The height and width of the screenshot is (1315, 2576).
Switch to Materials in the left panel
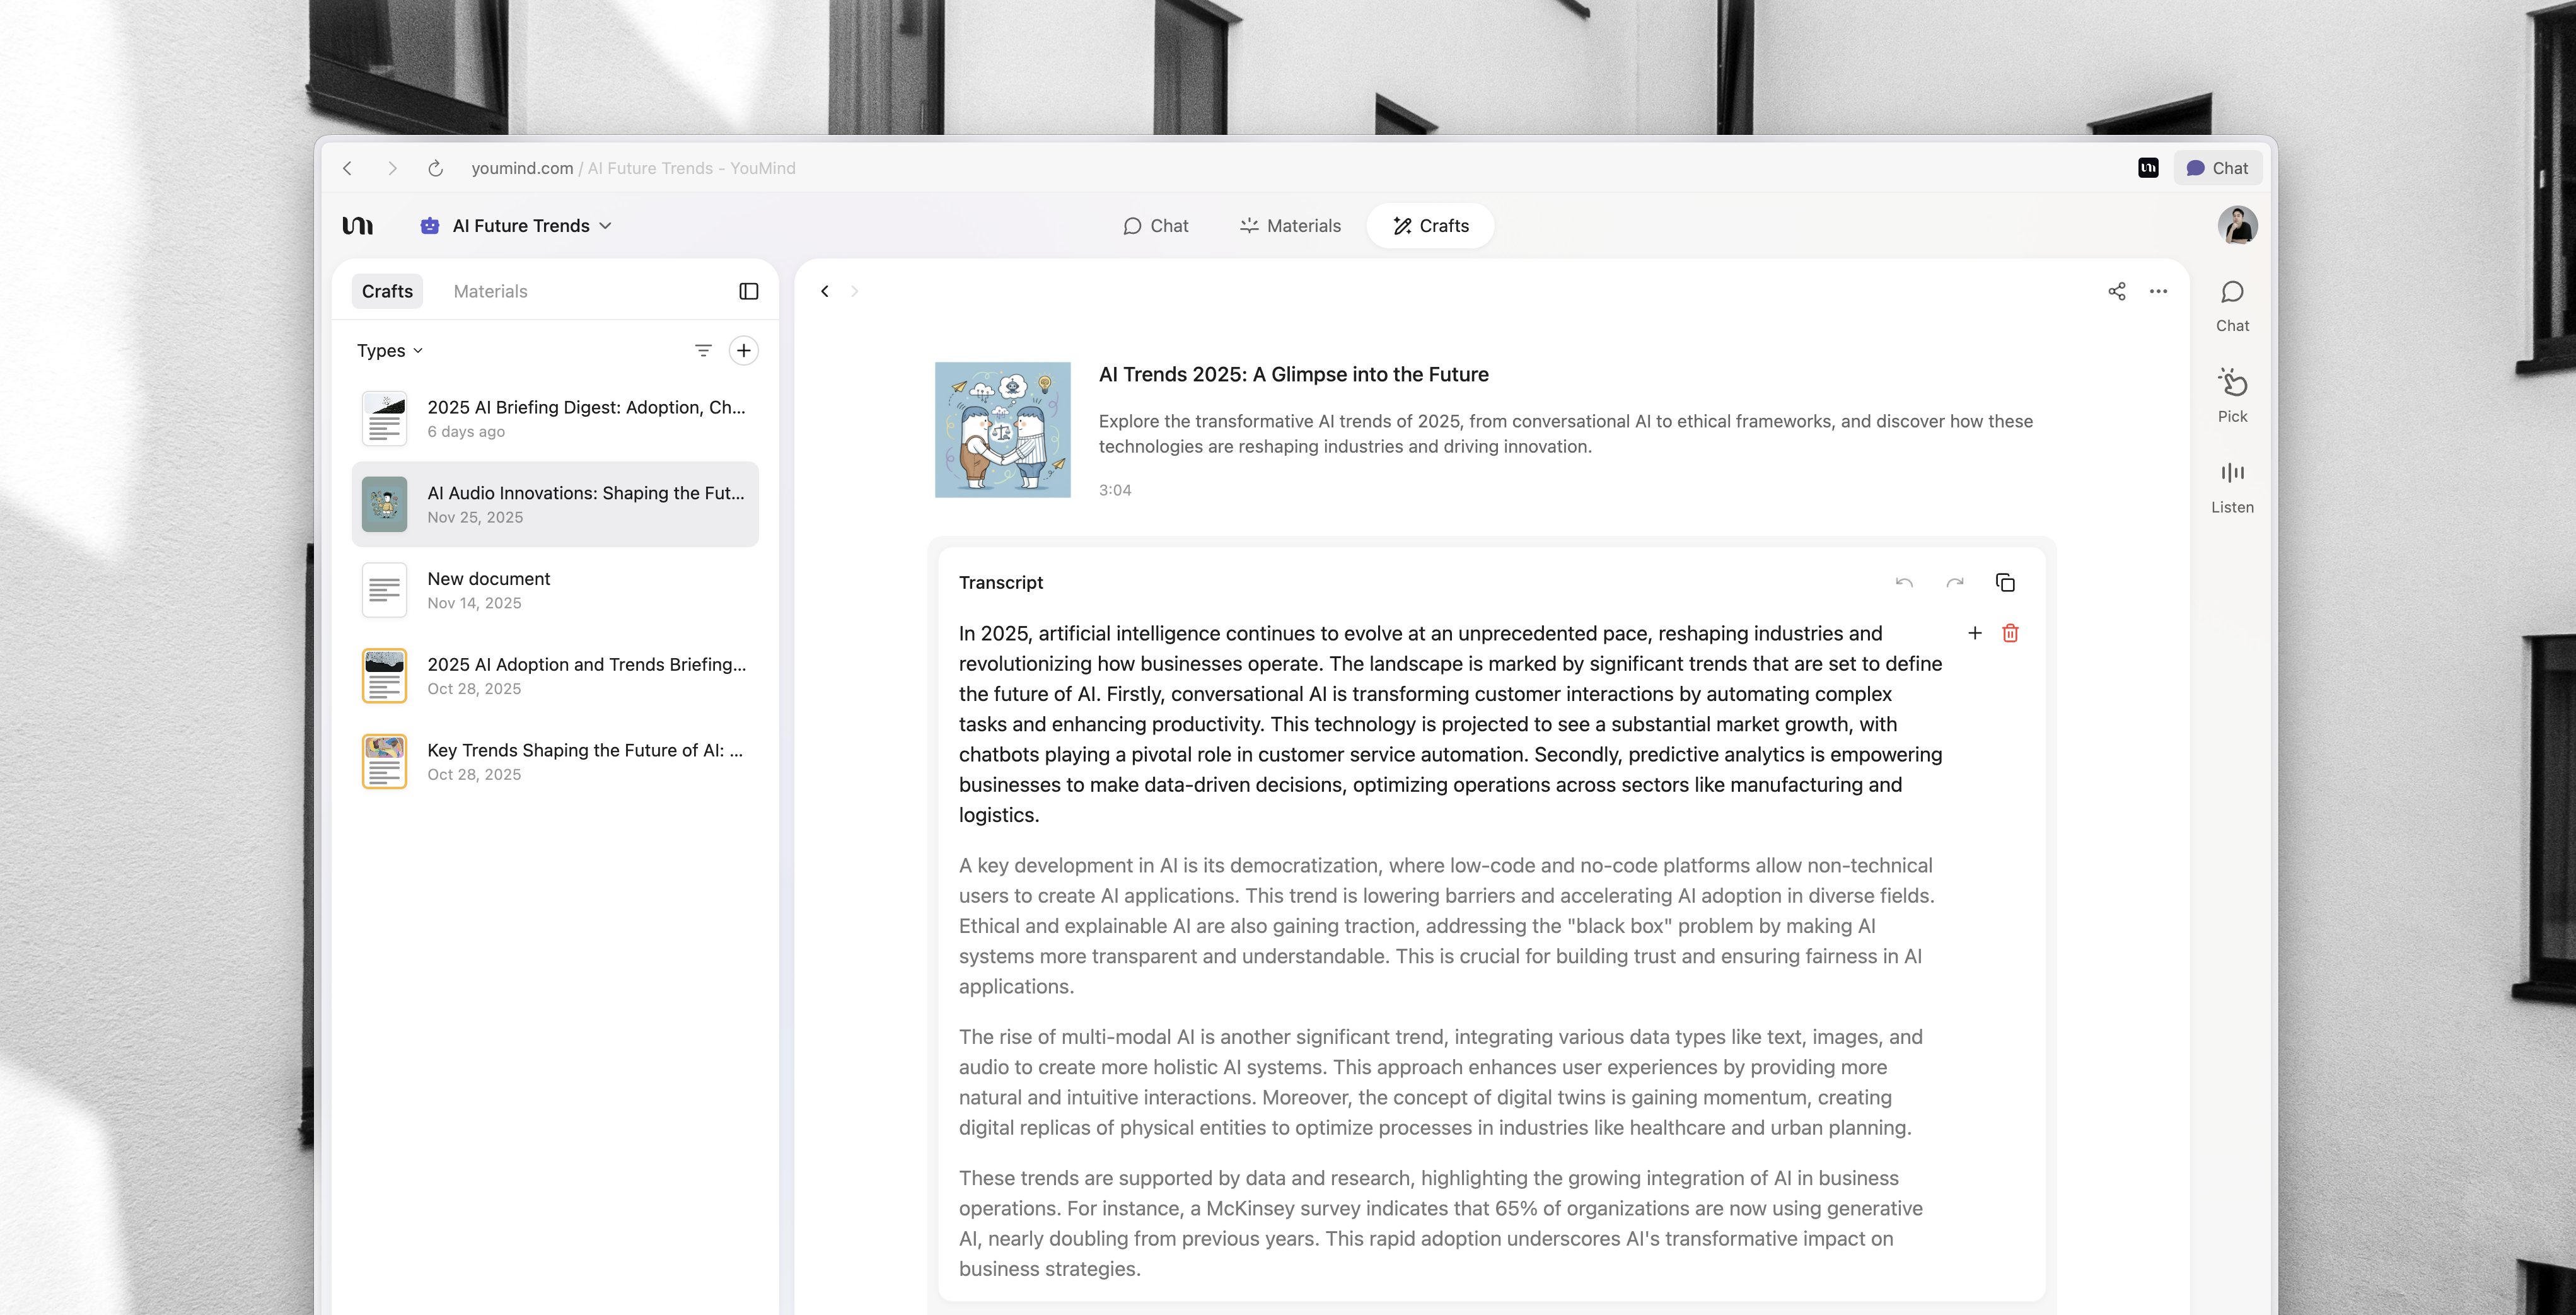click(490, 290)
